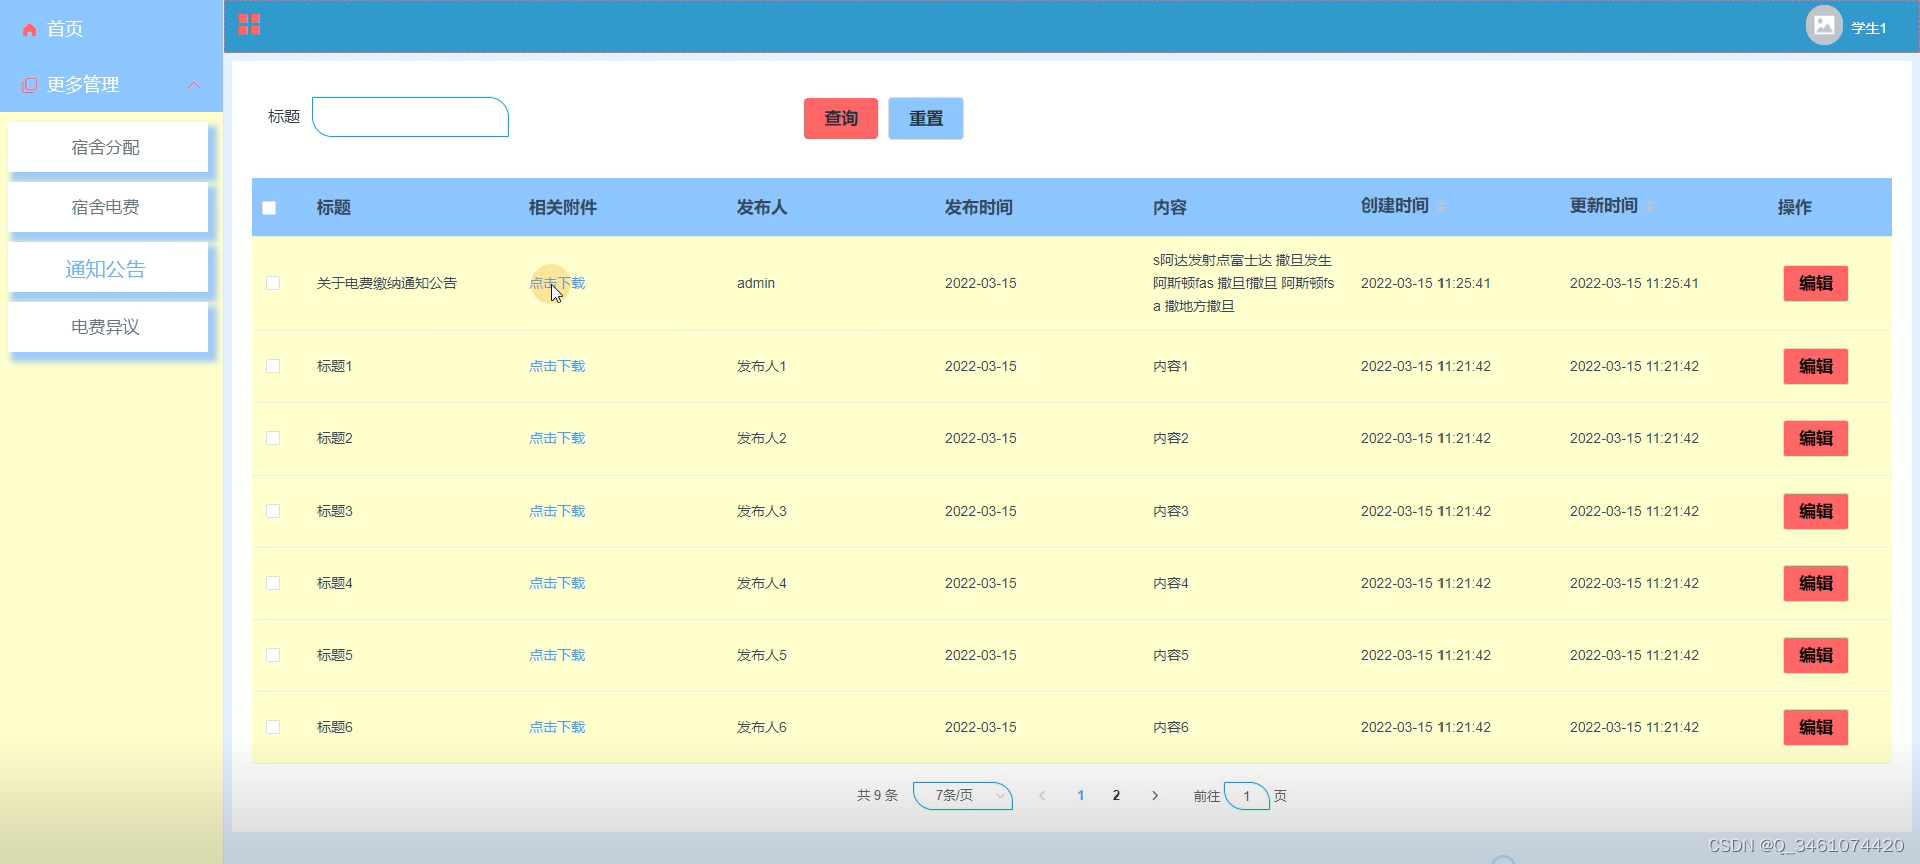Edit the 标题2 row
This screenshot has width=1920, height=864.
click(x=1816, y=438)
